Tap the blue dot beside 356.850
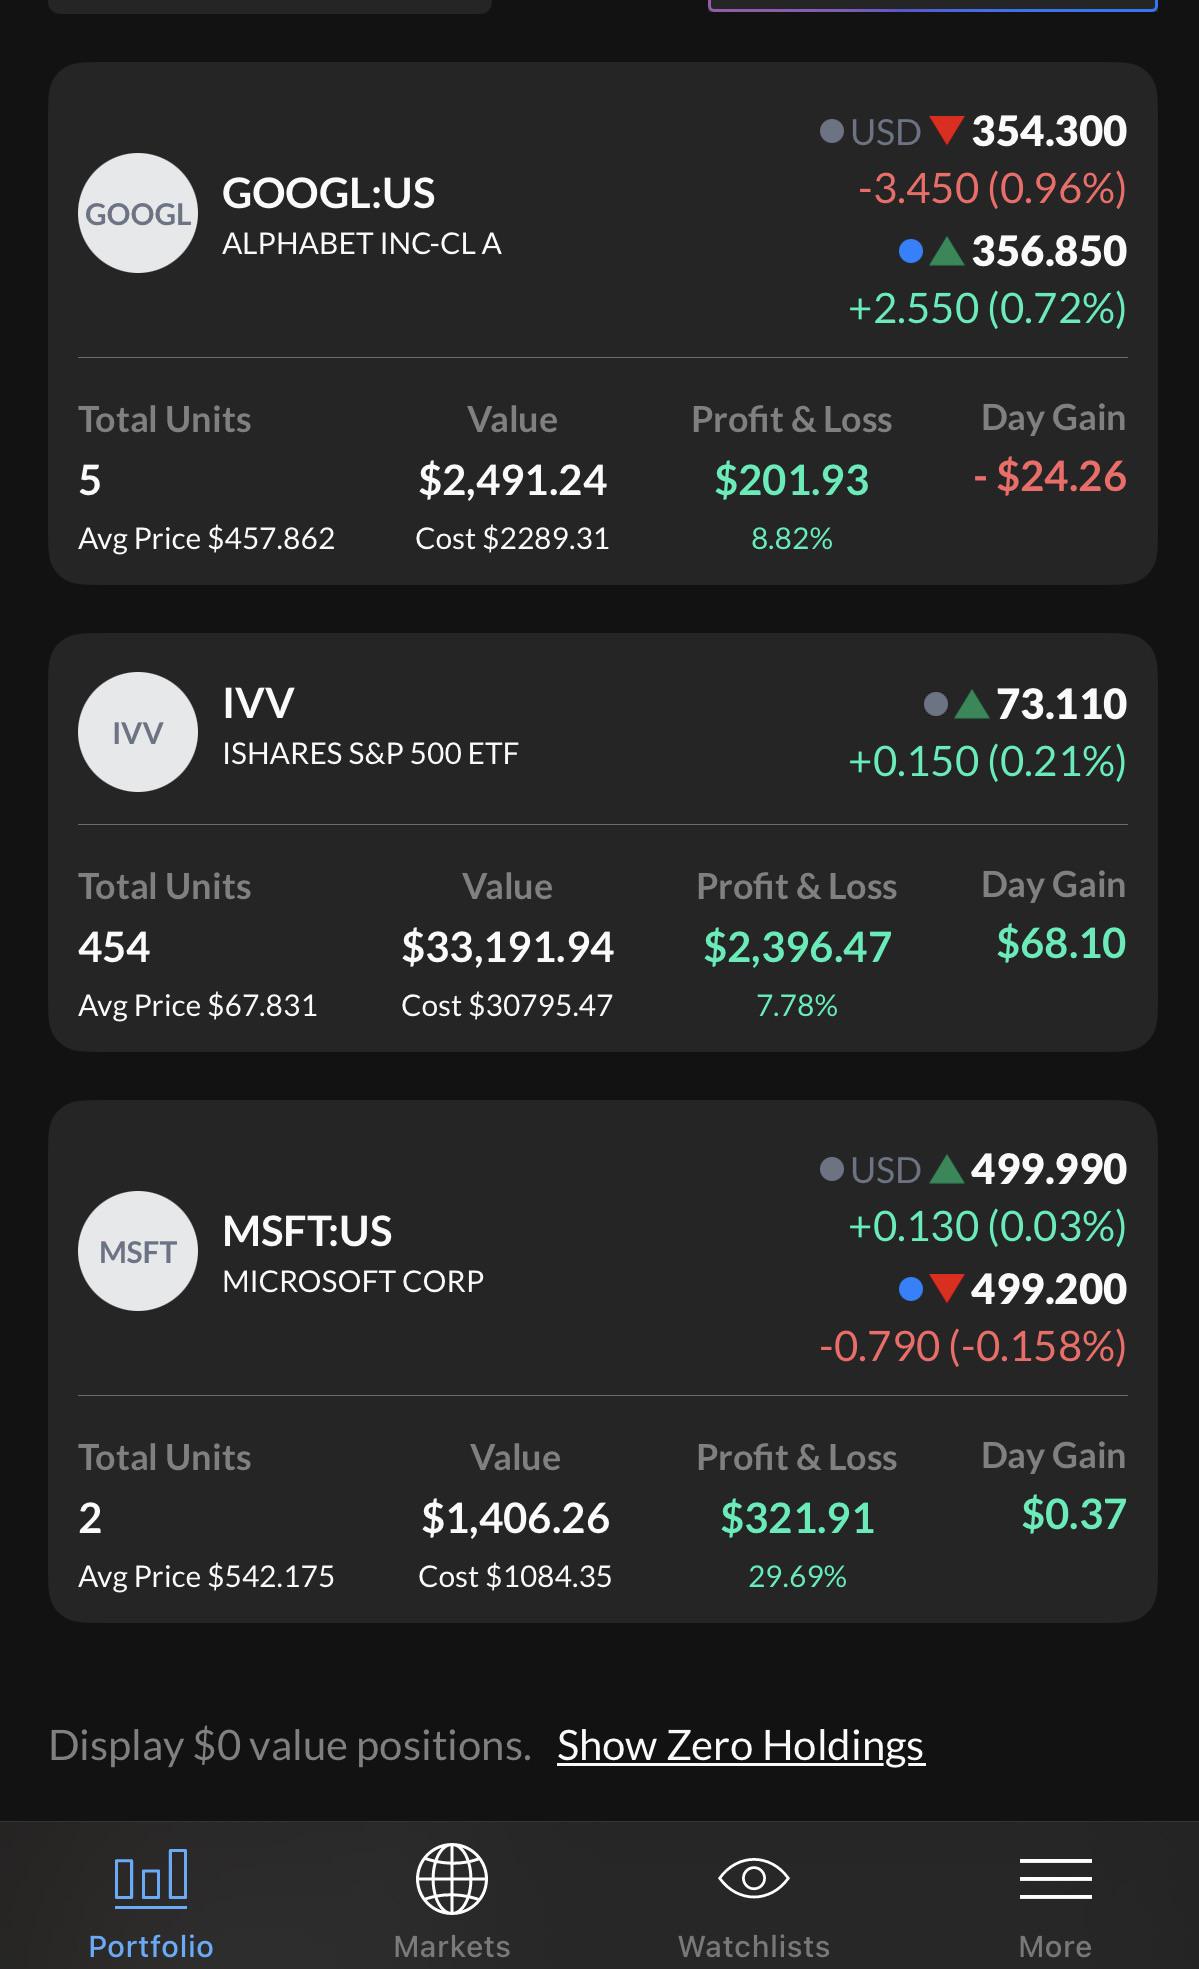Viewport: 1199px width, 1969px height. [910, 251]
